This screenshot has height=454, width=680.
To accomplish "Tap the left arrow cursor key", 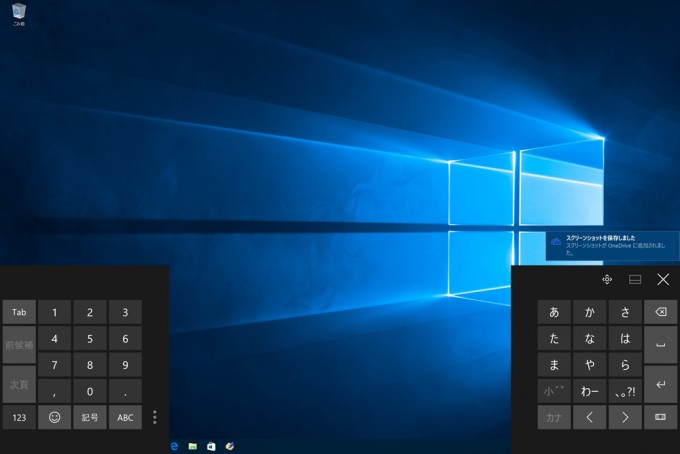I will coord(590,418).
